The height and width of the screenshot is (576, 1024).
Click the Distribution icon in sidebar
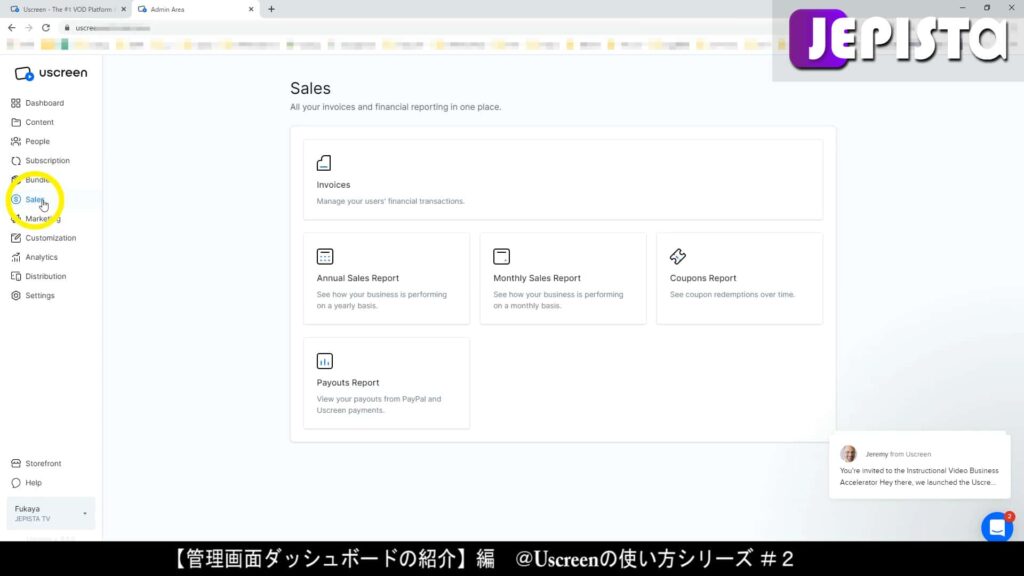(x=16, y=276)
